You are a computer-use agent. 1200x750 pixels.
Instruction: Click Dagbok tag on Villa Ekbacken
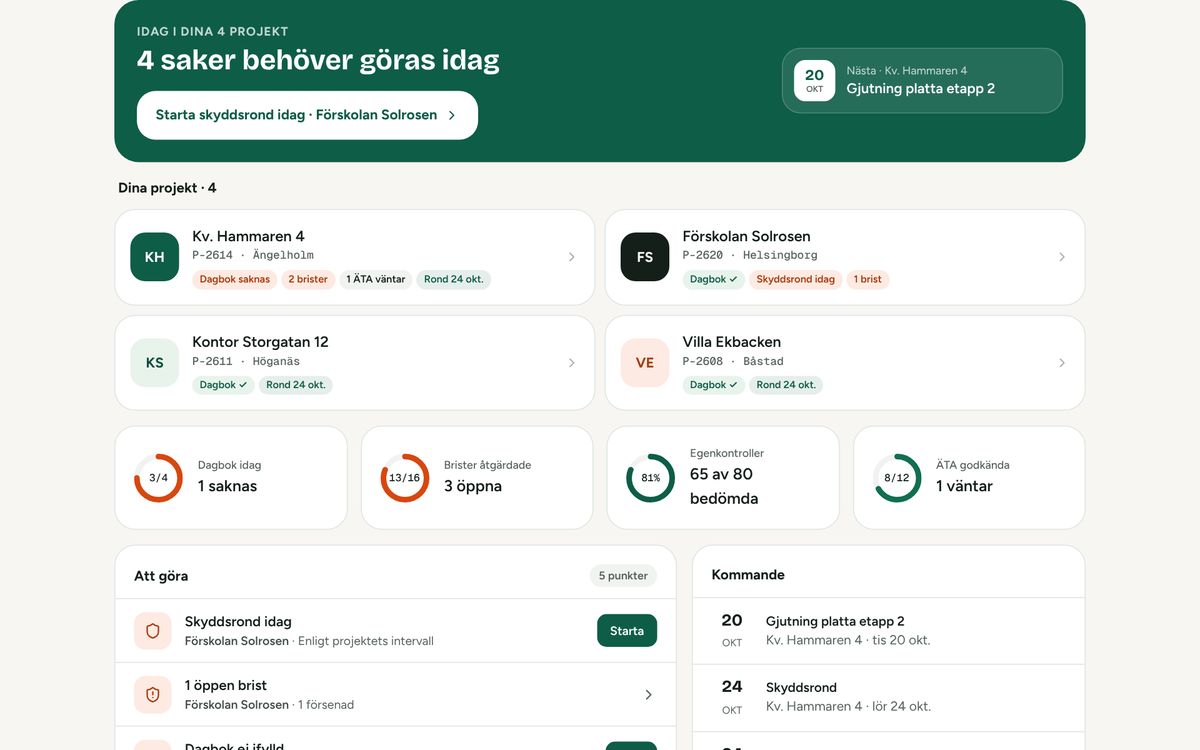pos(714,385)
